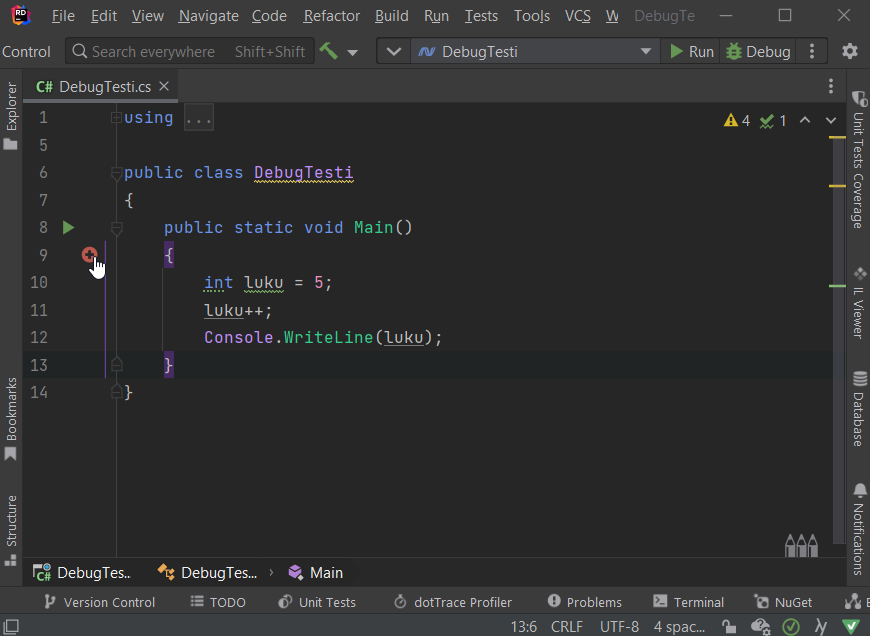The image size is (870, 636).
Task: Open IDE settings gear icon
Action: pos(850,51)
